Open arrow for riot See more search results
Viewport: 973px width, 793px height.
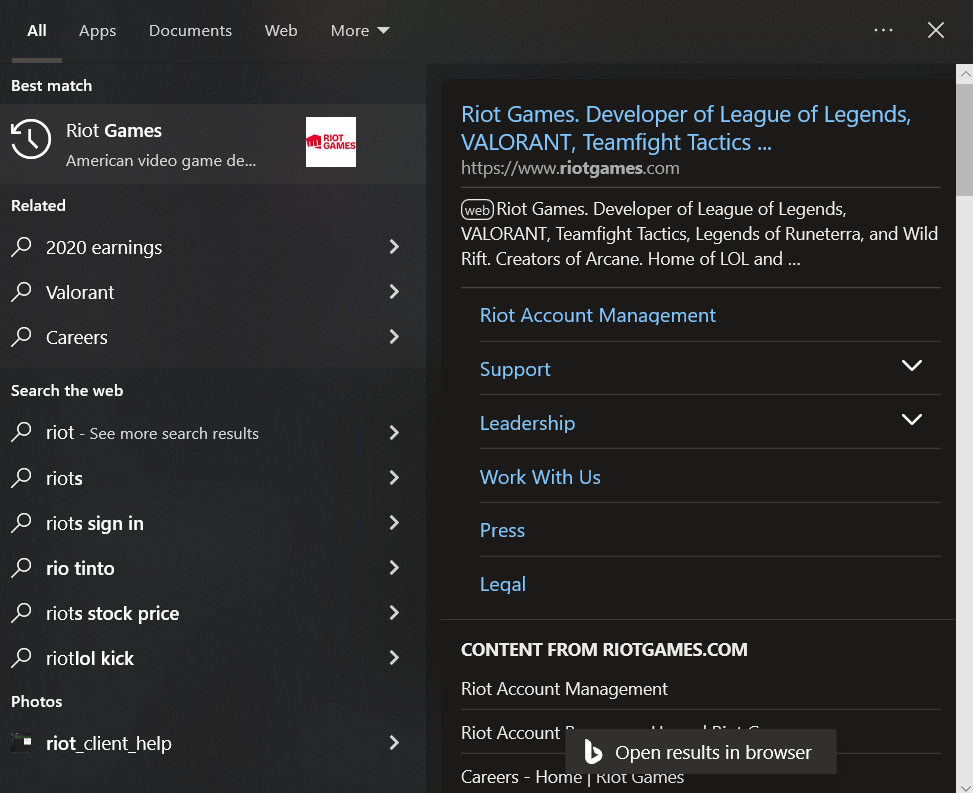click(x=394, y=432)
